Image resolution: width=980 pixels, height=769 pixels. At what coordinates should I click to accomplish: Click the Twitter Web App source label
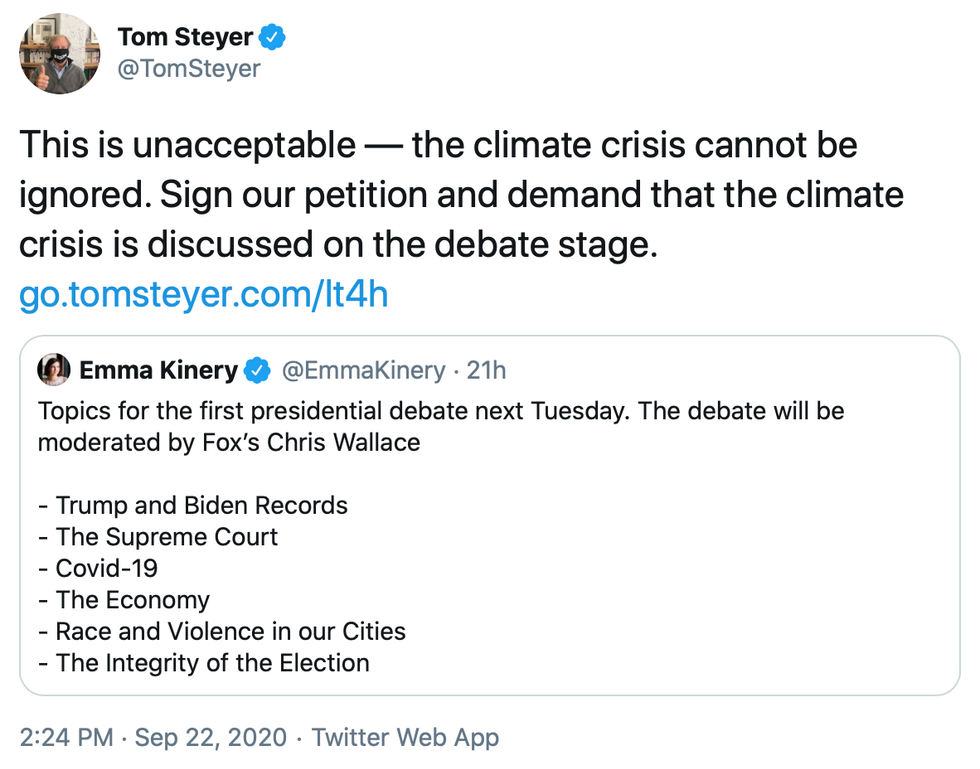click(405, 739)
